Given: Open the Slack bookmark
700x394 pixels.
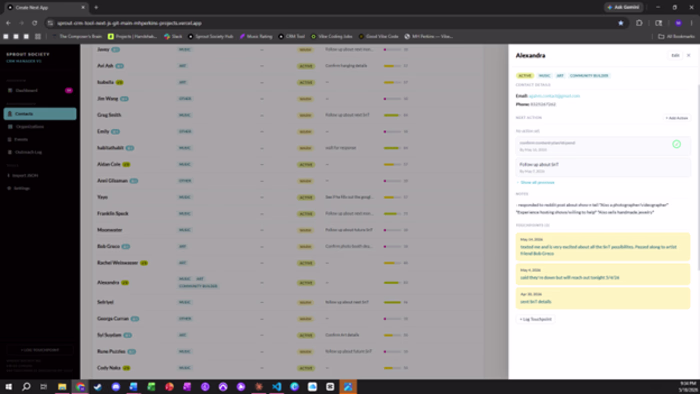Looking at the screenshot, I should point(173,37).
